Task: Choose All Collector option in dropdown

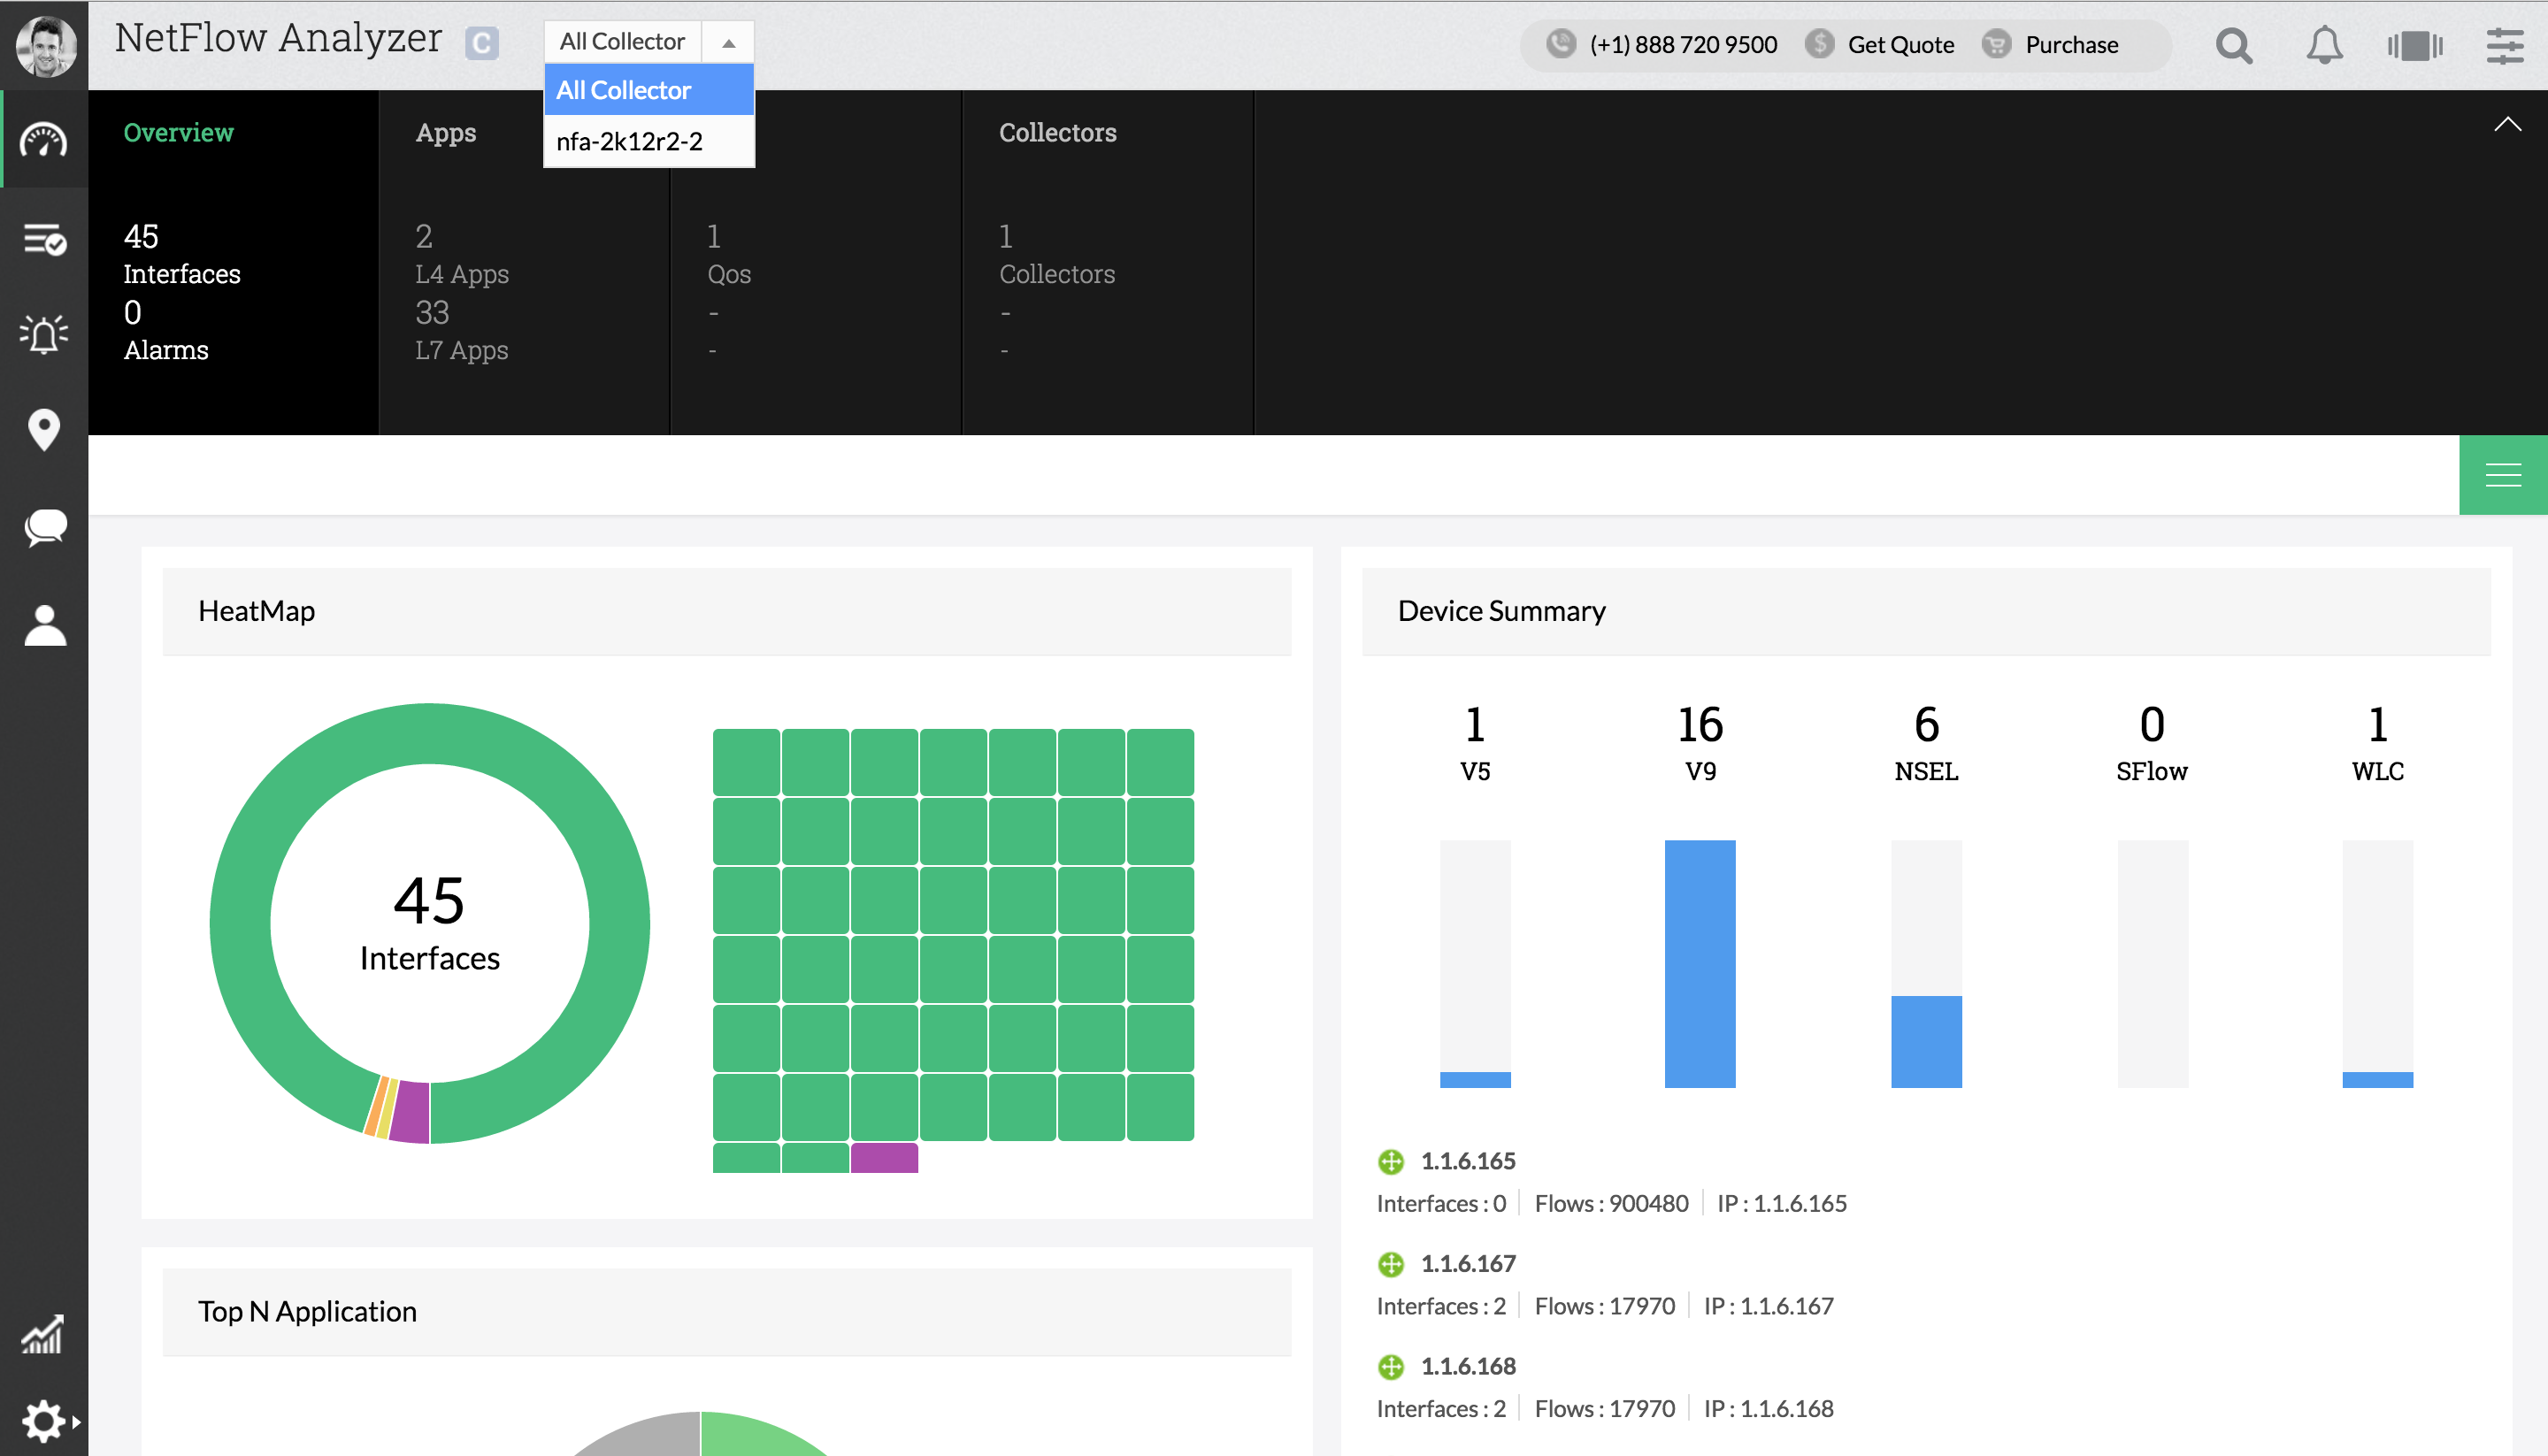Action: [624, 90]
